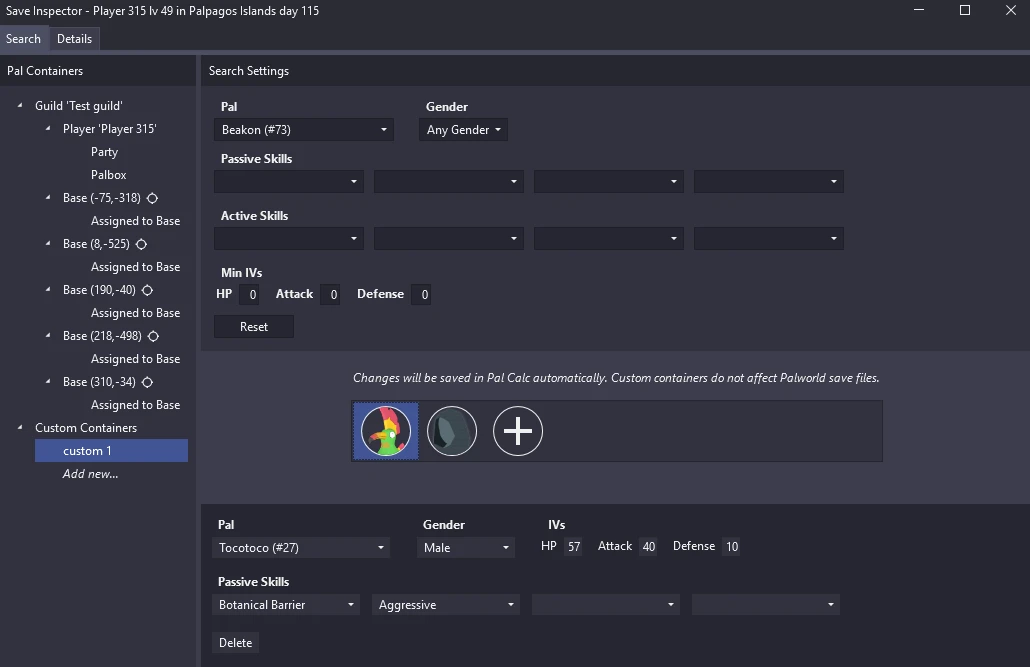Click the Base (218,-498) label
Screen dimensions: 1030x667
pos(102,336)
